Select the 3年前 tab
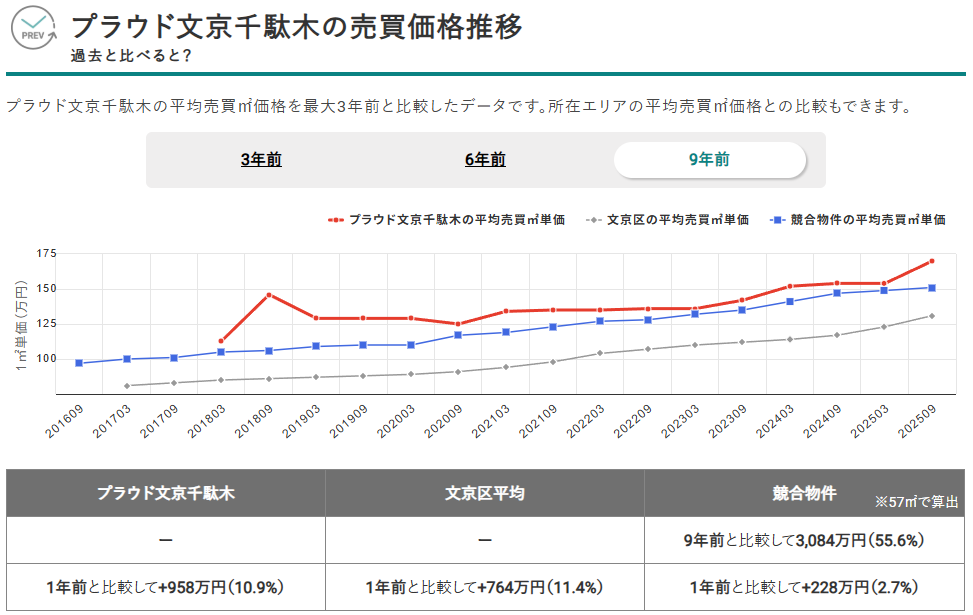 click(x=261, y=160)
